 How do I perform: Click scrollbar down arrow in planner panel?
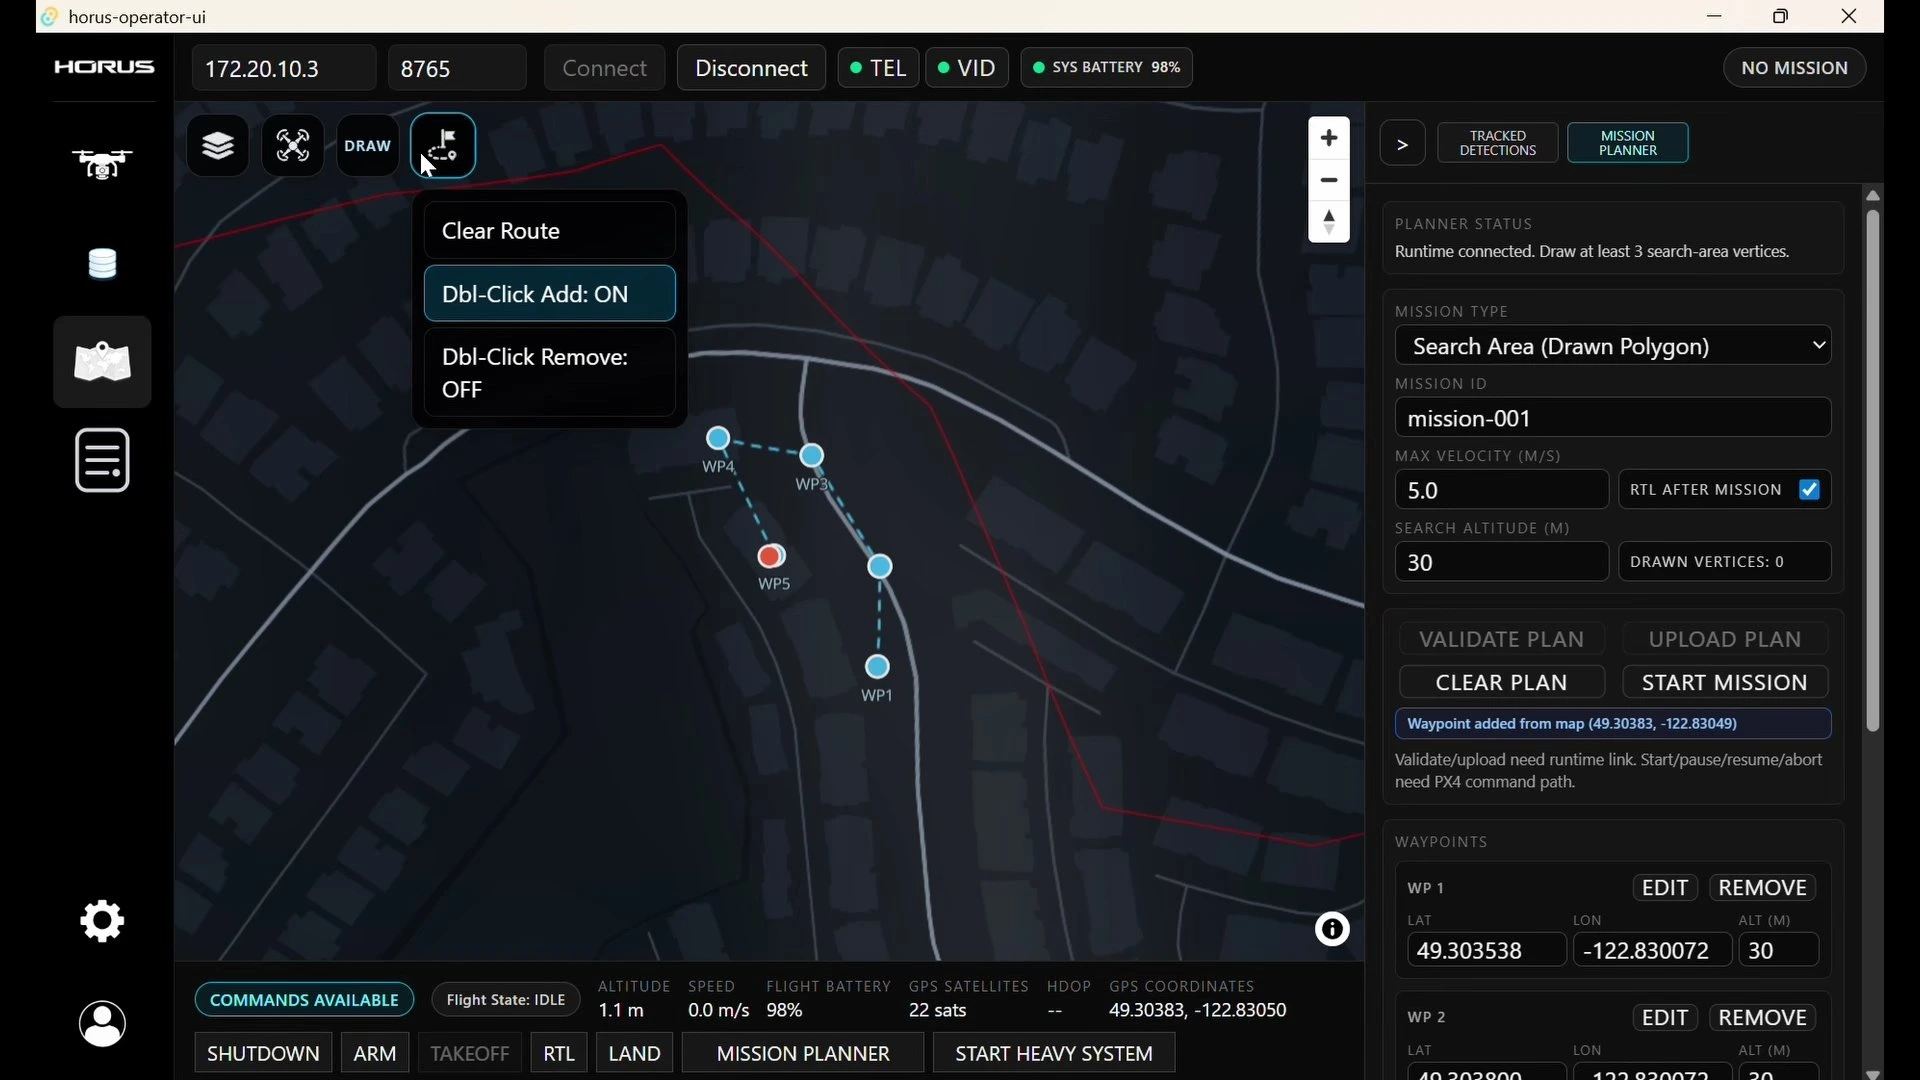[x=1873, y=1073]
